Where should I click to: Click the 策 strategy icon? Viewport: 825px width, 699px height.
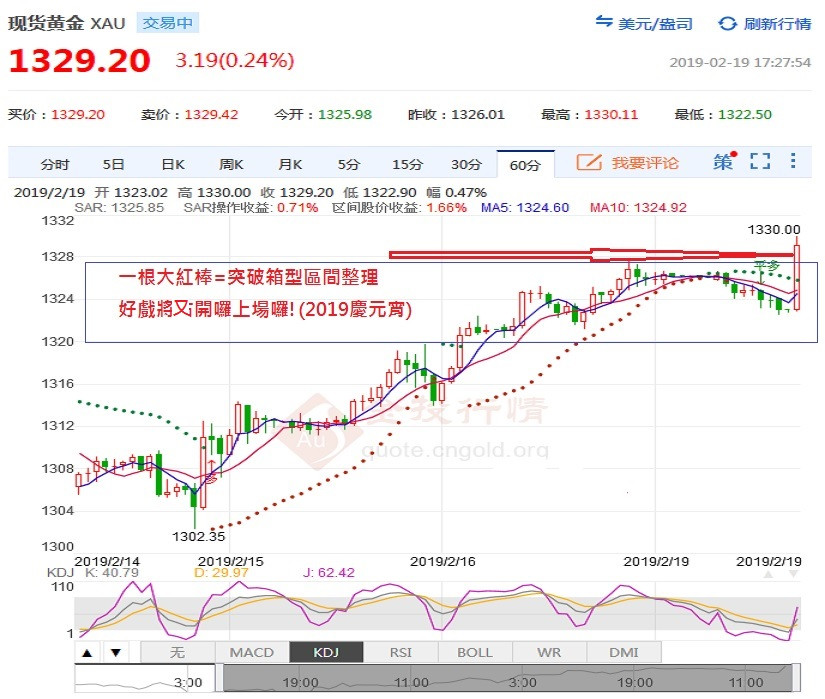724,161
